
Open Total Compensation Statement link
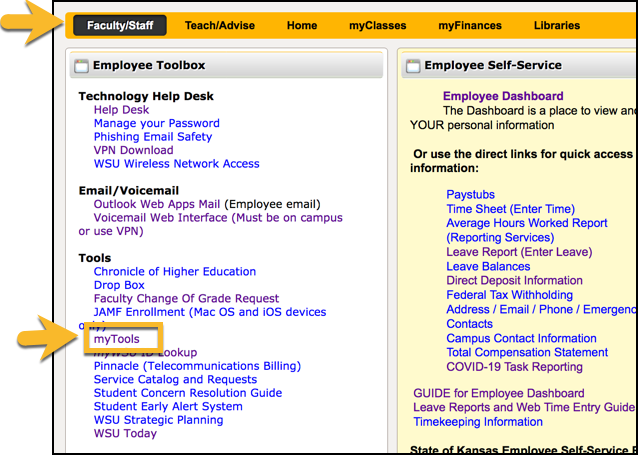click(527, 352)
